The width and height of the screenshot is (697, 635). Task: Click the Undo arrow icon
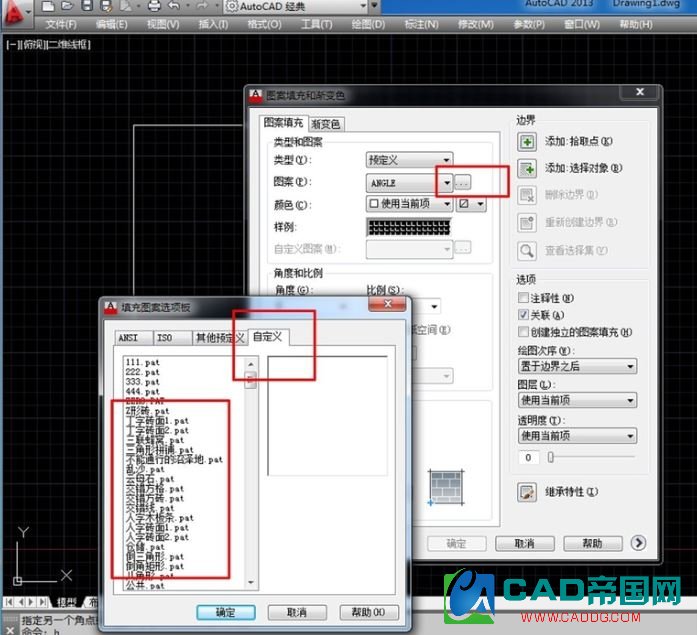coord(174,5)
